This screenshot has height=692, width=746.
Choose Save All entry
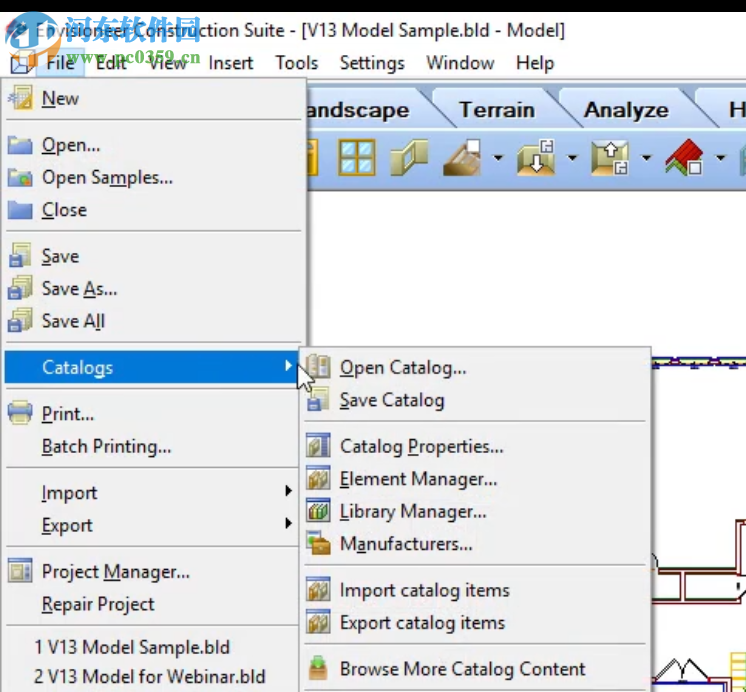(152, 320)
